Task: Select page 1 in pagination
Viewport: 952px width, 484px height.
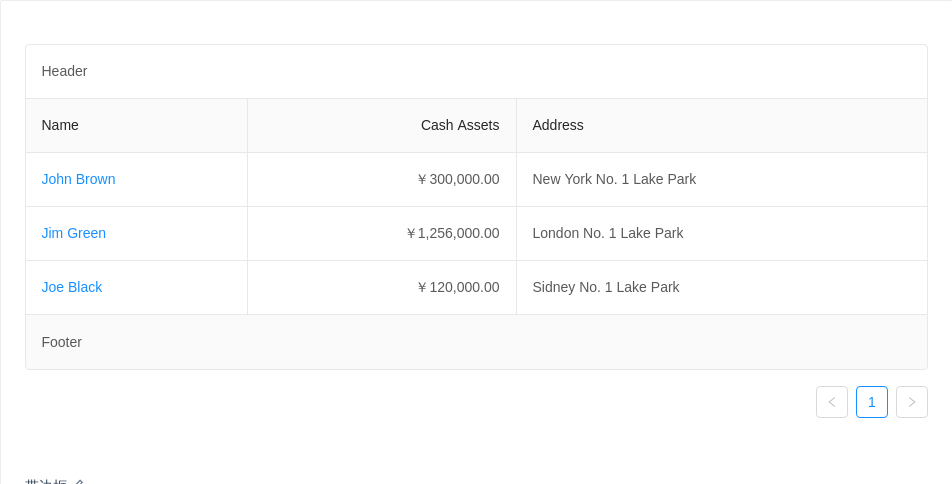Action: (x=872, y=402)
